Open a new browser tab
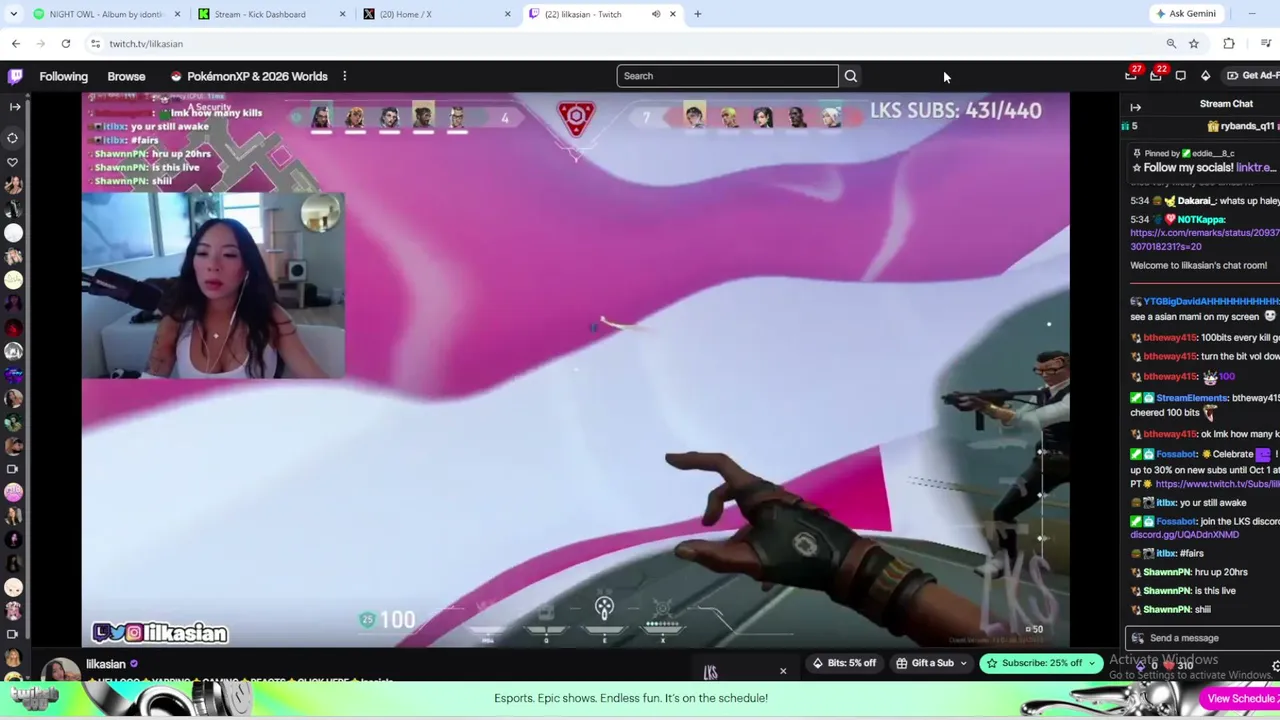Screen dimensions: 1280x720 click(x=697, y=14)
